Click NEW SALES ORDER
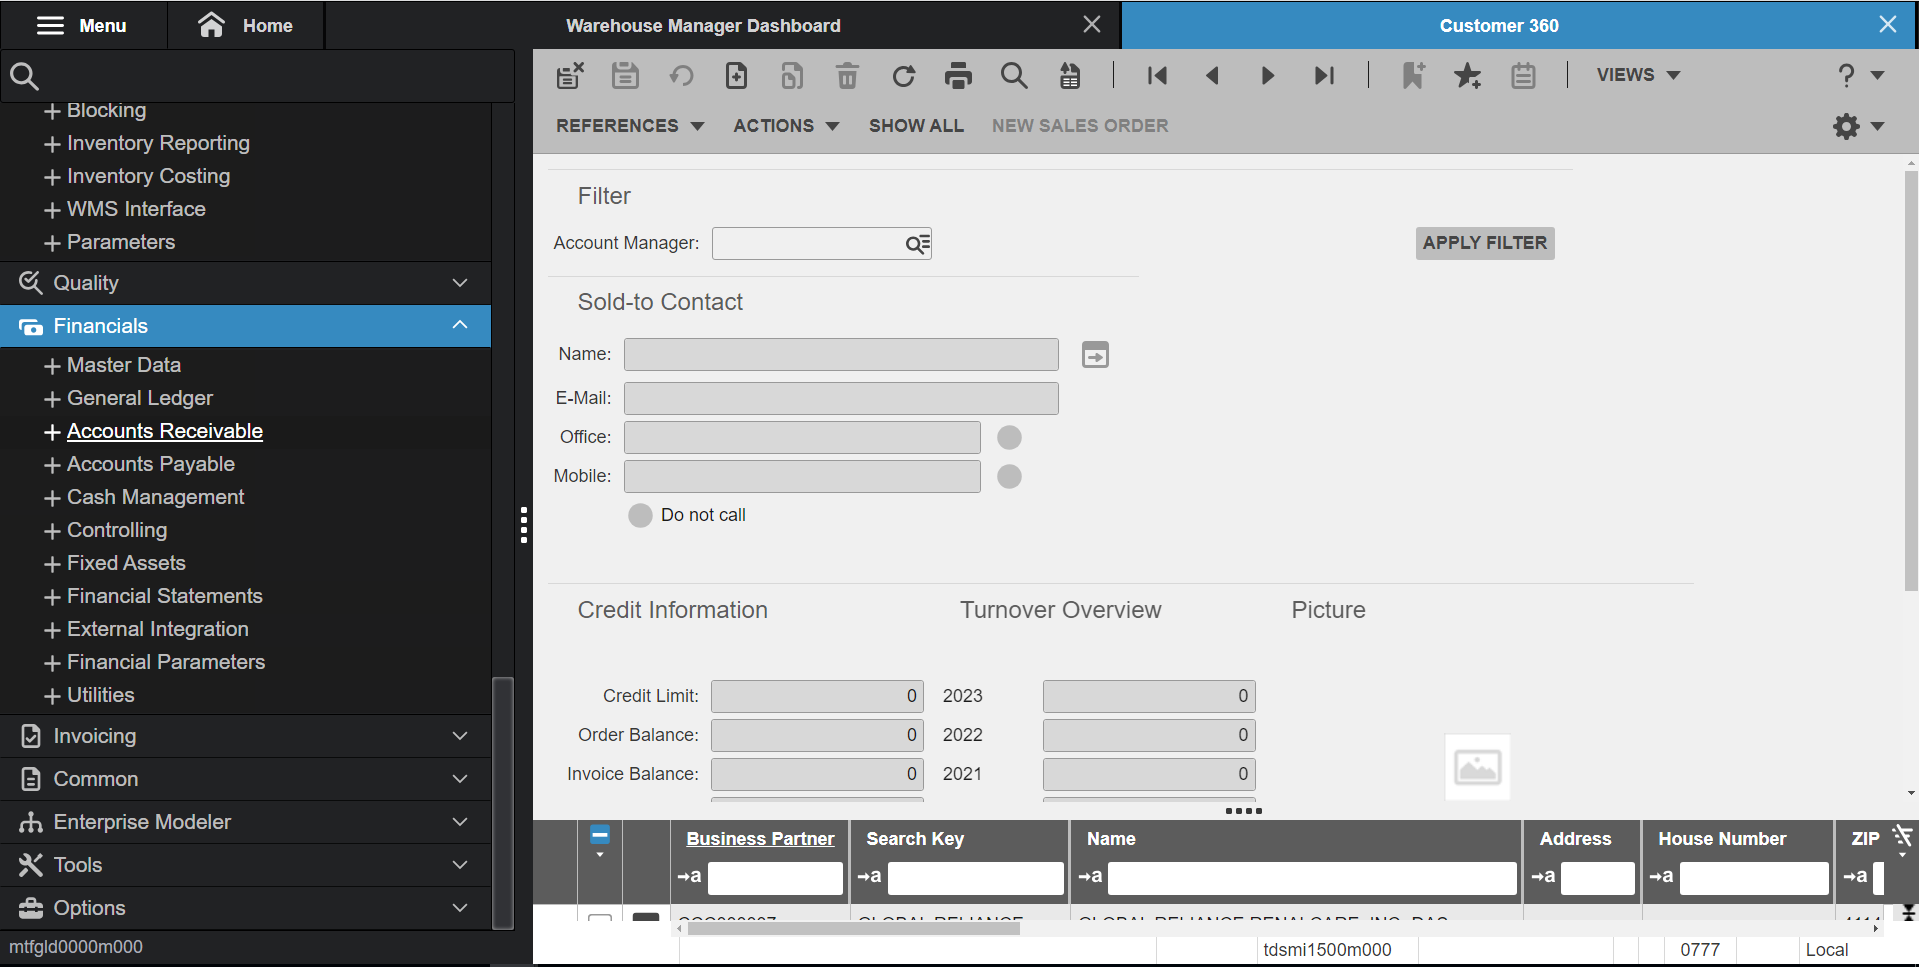The height and width of the screenshot is (967, 1919). click(x=1080, y=126)
